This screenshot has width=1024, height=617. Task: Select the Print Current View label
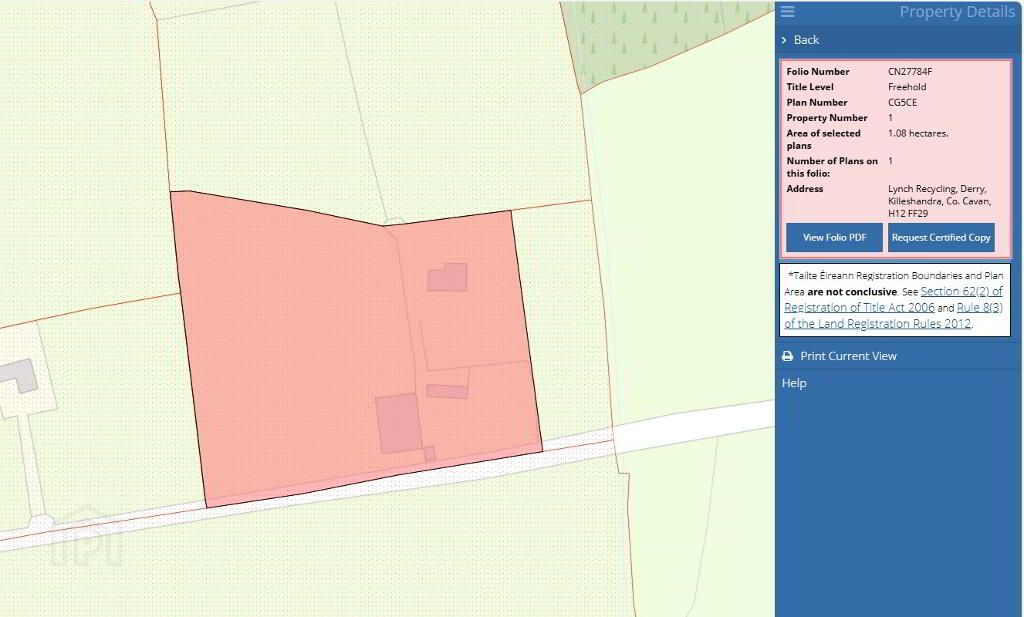tap(848, 356)
